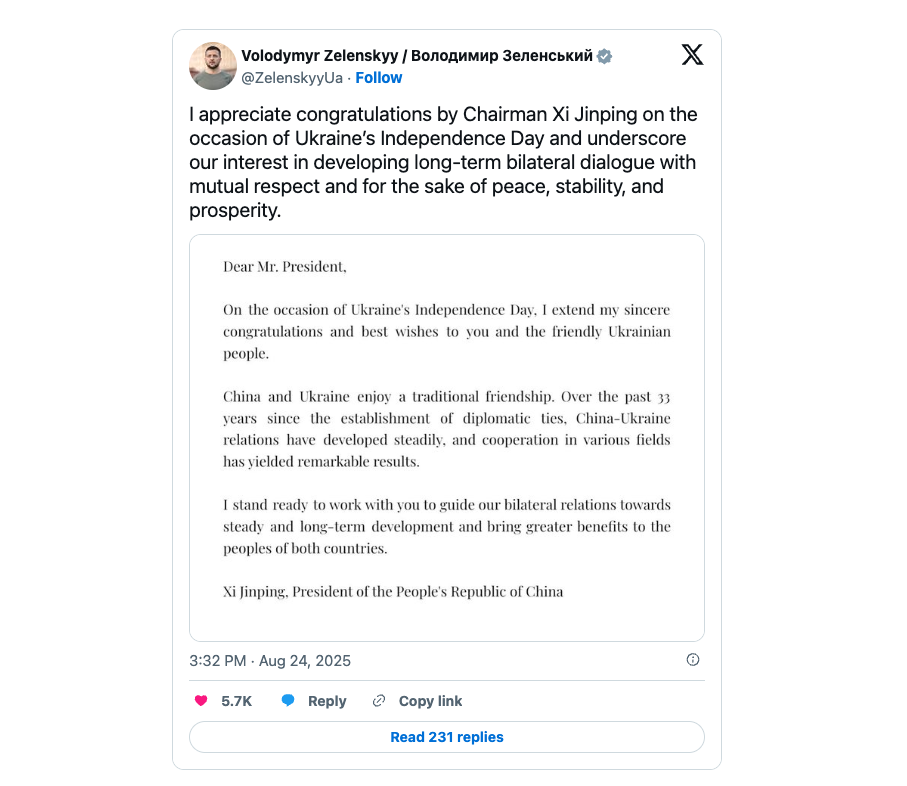Image resolution: width=907 pixels, height=786 pixels.
Task: Open Zelenskyy's profile picture
Action: [x=213, y=66]
